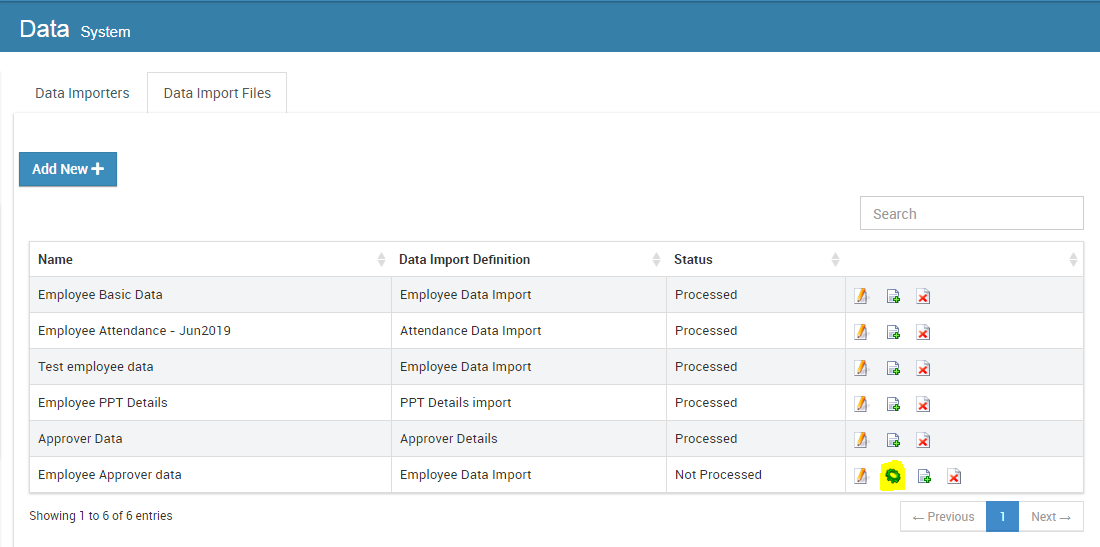The width and height of the screenshot is (1100, 547).
Task: Select page 1 in pagination
Action: pyautogui.click(x=1002, y=517)
